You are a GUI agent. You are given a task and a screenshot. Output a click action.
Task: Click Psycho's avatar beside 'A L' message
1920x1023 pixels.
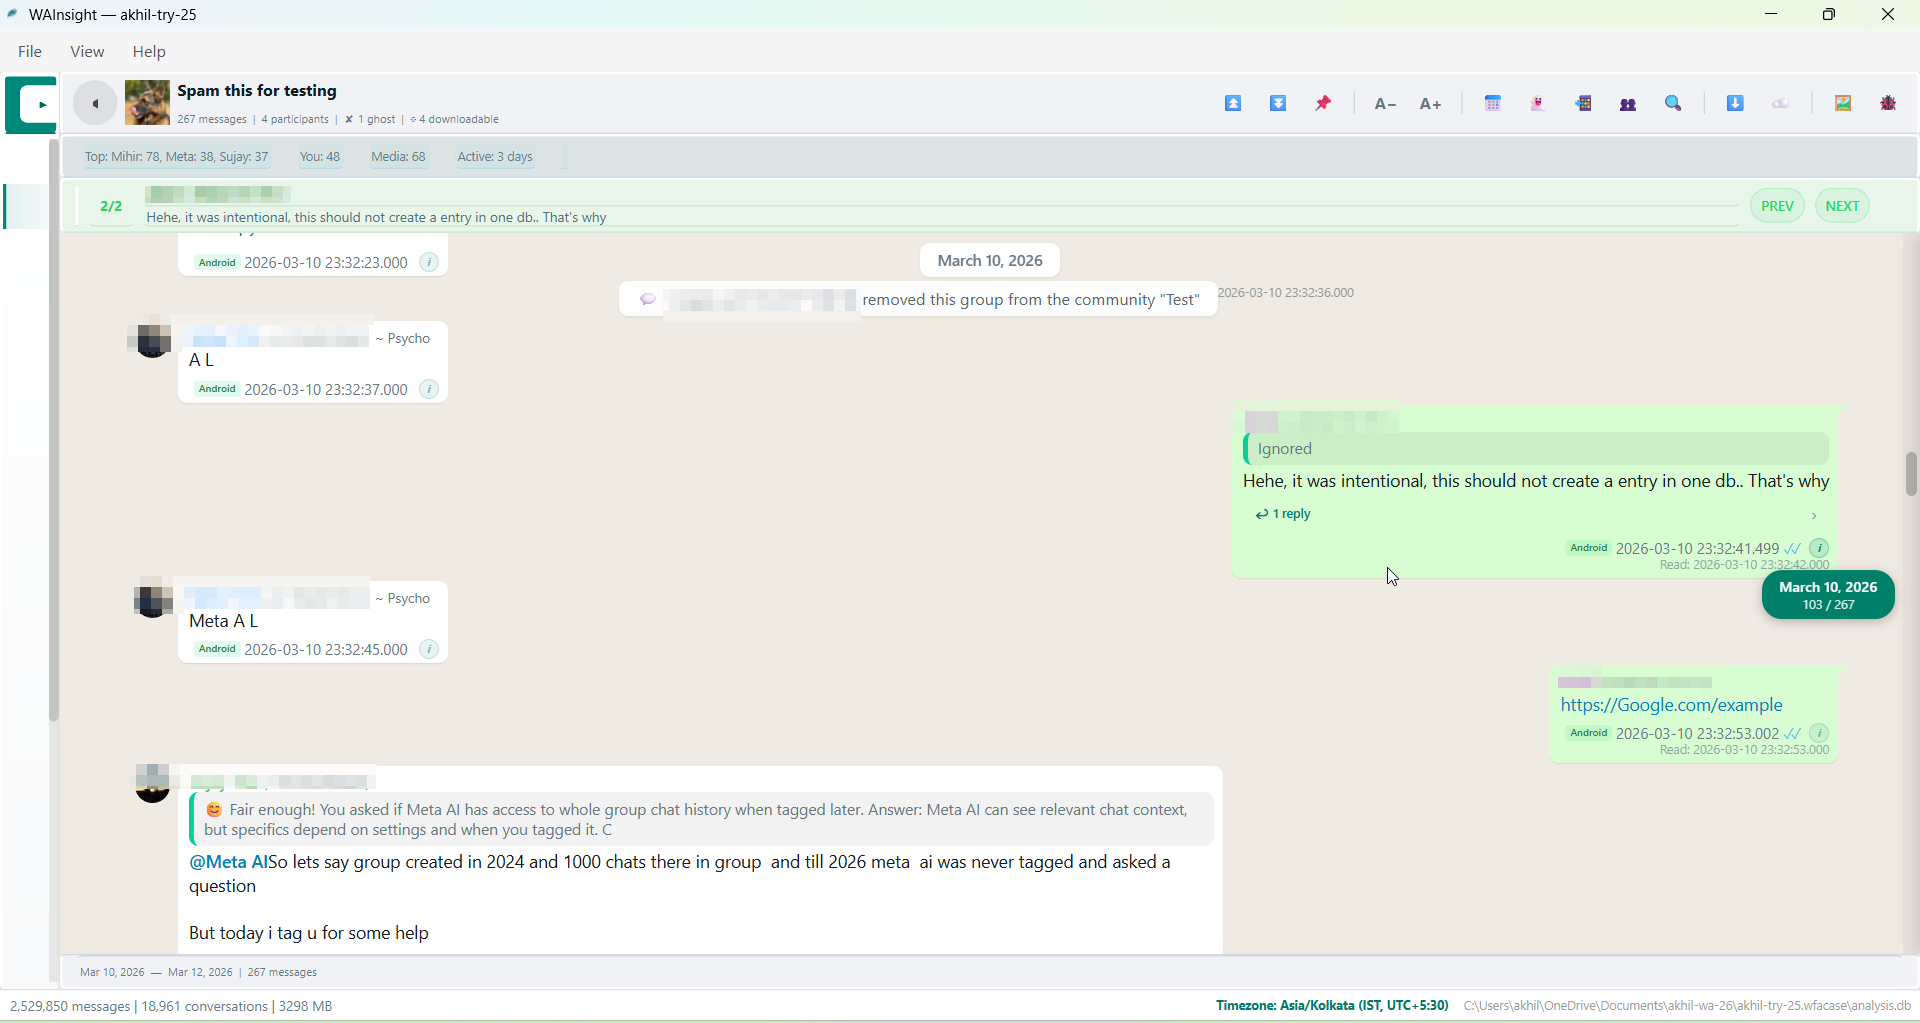(152, 340)
